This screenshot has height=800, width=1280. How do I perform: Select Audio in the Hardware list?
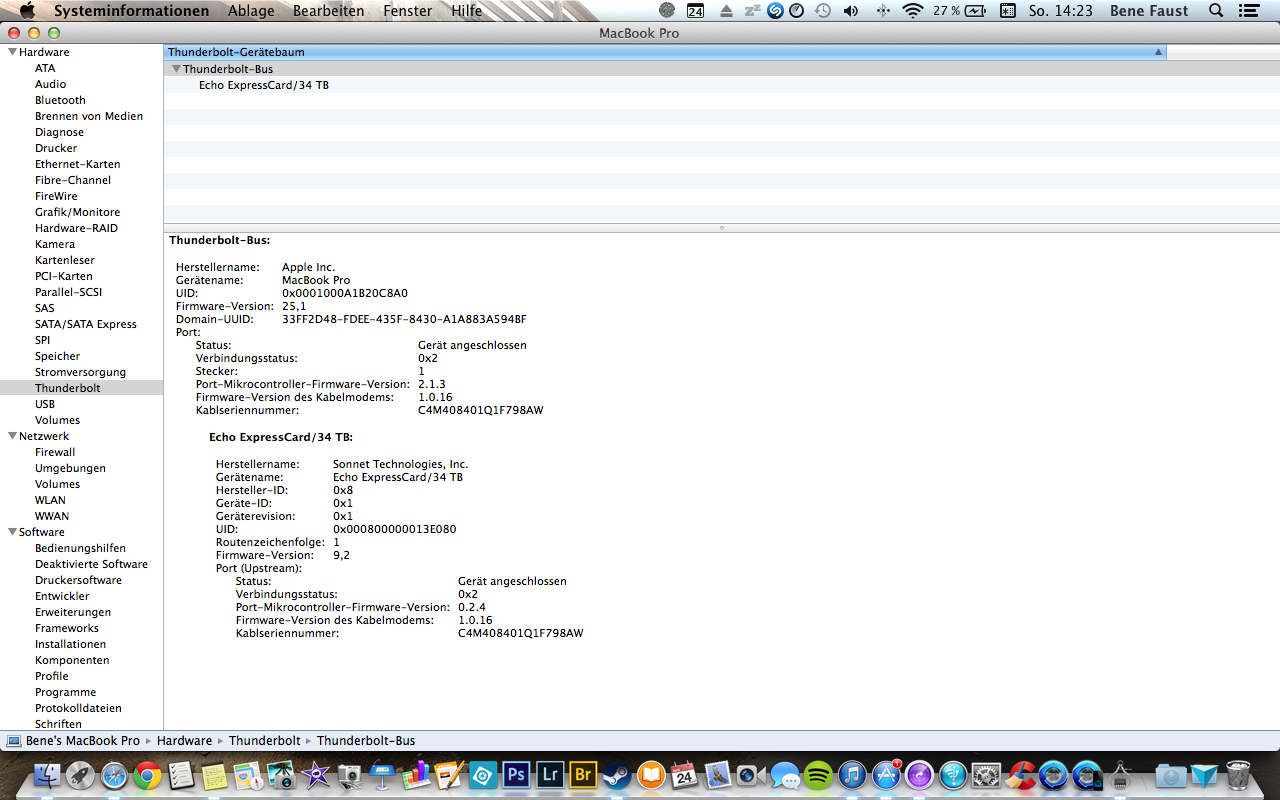click(51, 84)
